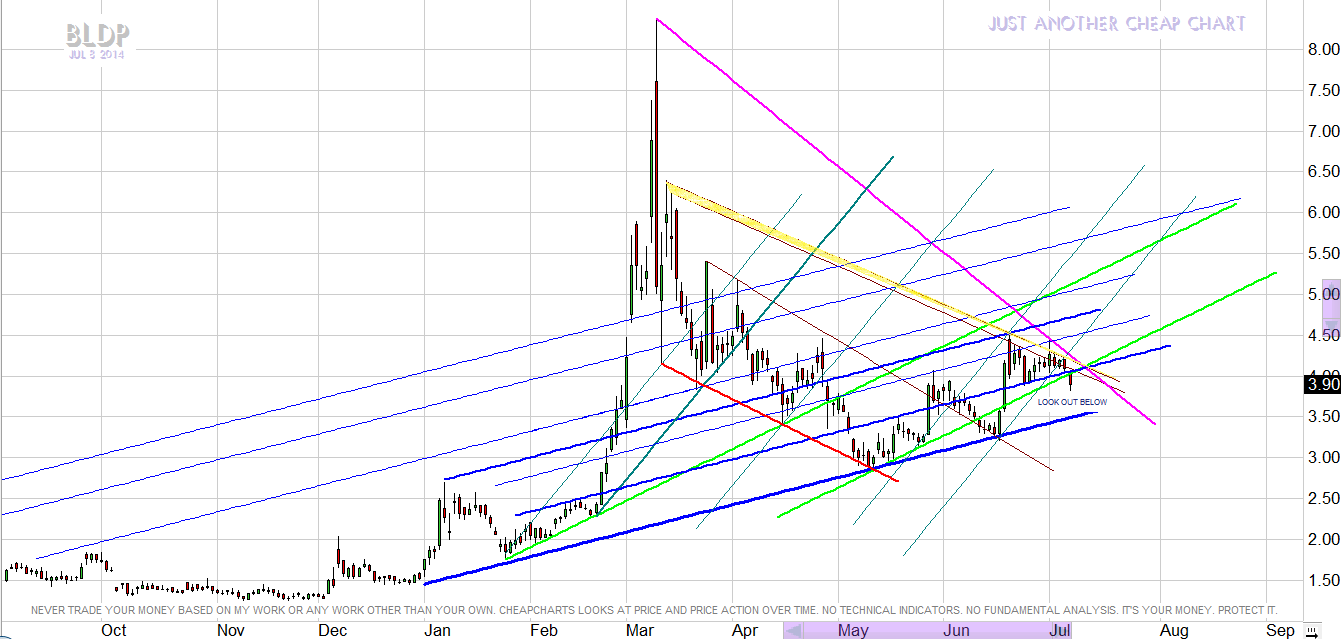Select the Oct month marker on time axis

pyautogui.click(x=114, y=630)
